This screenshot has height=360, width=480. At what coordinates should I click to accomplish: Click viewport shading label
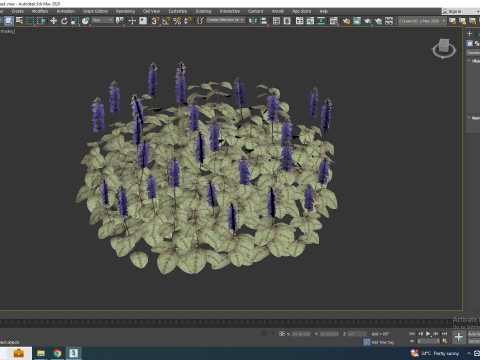7,31
